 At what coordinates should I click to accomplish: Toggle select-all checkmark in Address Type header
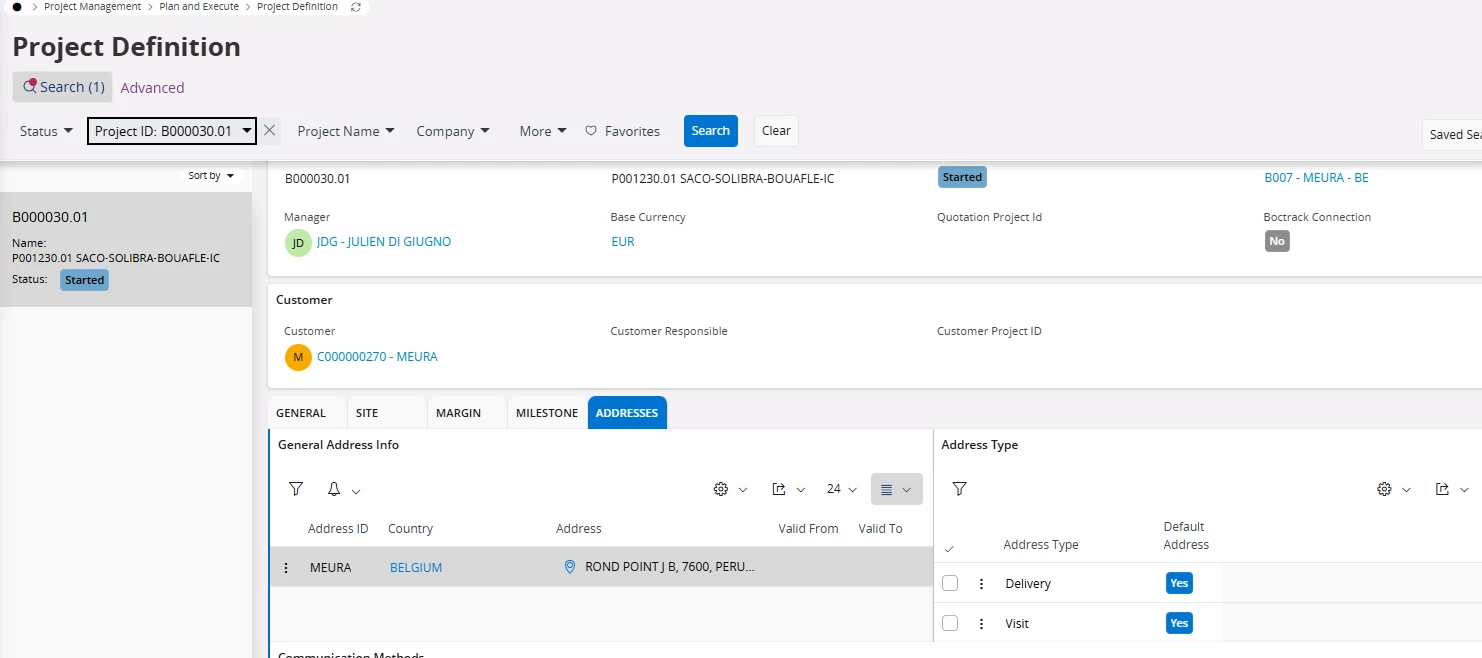pos(949,549)
